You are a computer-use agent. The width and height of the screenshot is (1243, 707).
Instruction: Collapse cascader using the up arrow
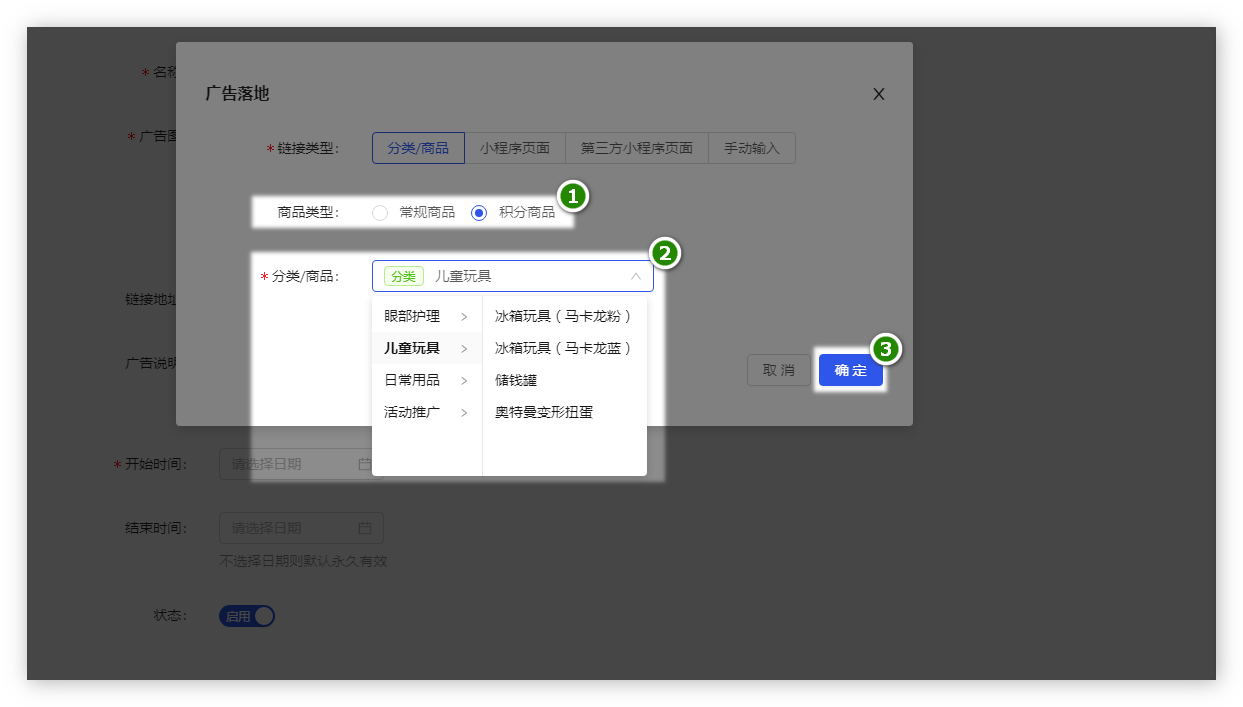[635, 276]
